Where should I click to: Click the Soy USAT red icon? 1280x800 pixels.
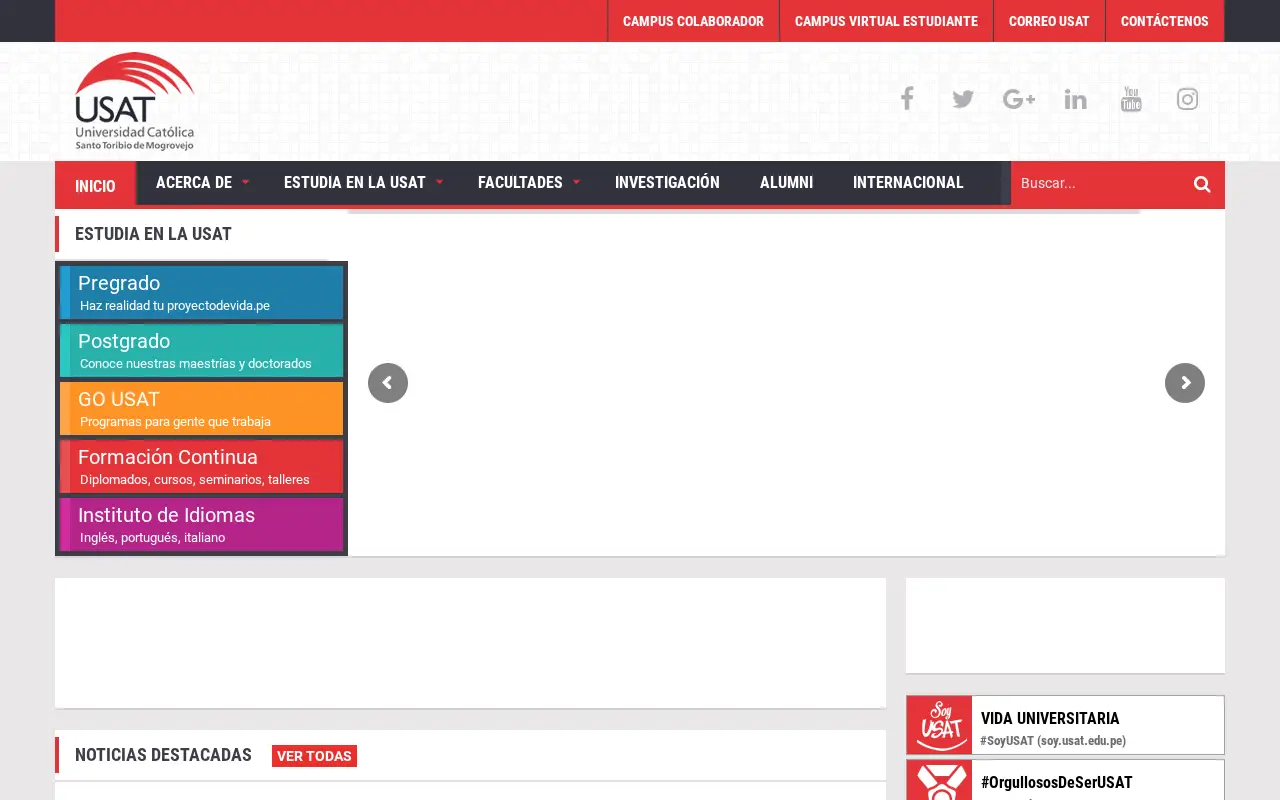coord(939,725)
